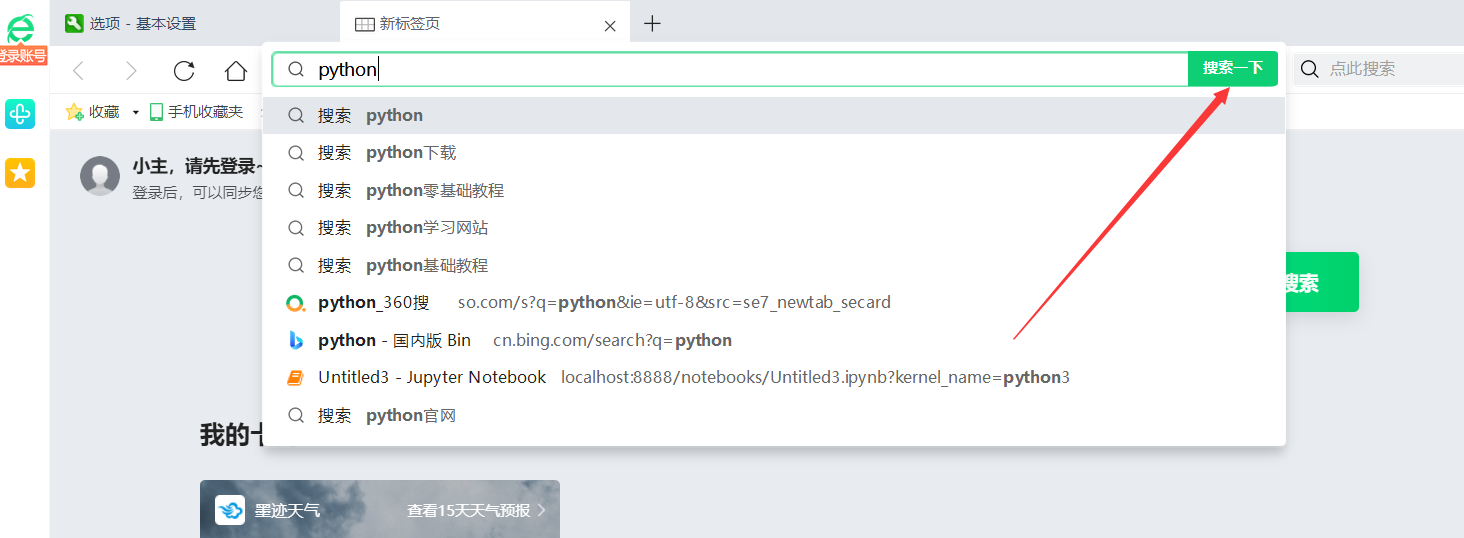Click the 点此搜索 search box
The image size is (1464, 538).
tap(1380, 69)
